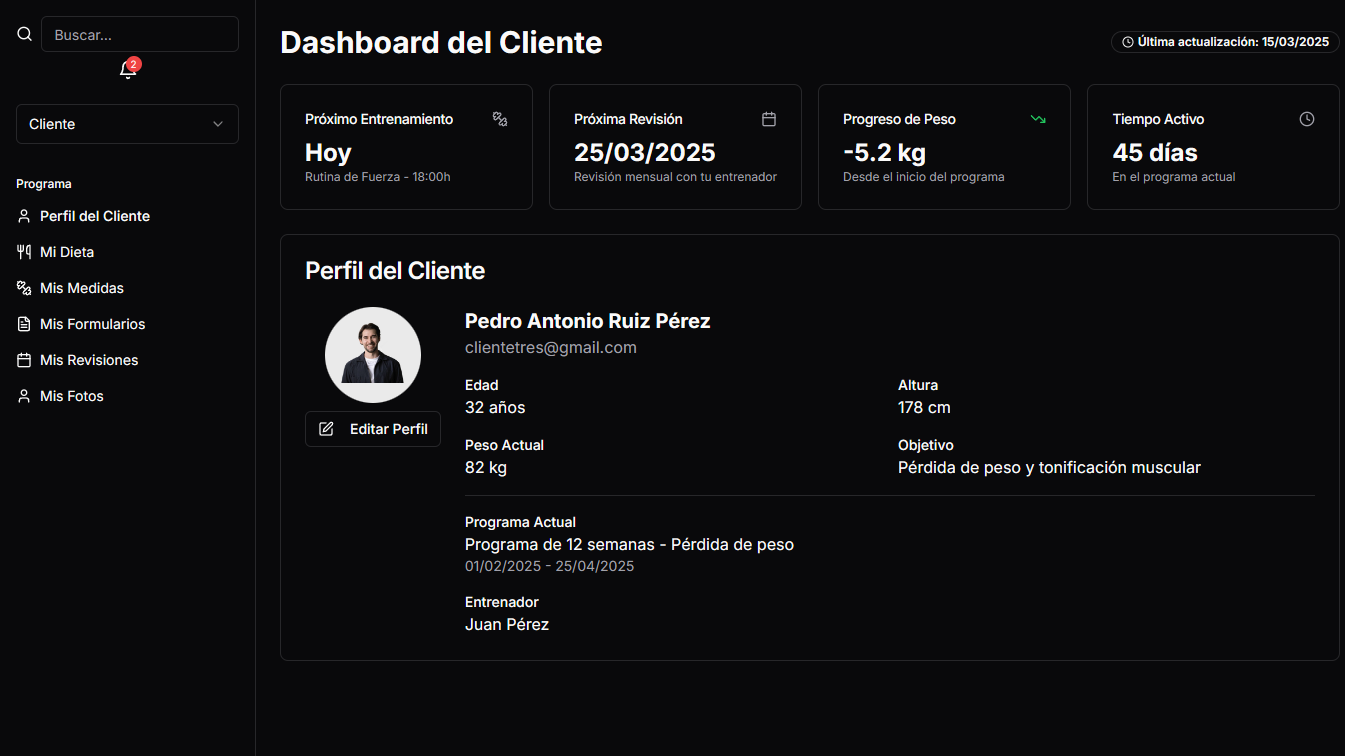Focus the Buscar search input field
1345x756 pixels.
(140, 34)
